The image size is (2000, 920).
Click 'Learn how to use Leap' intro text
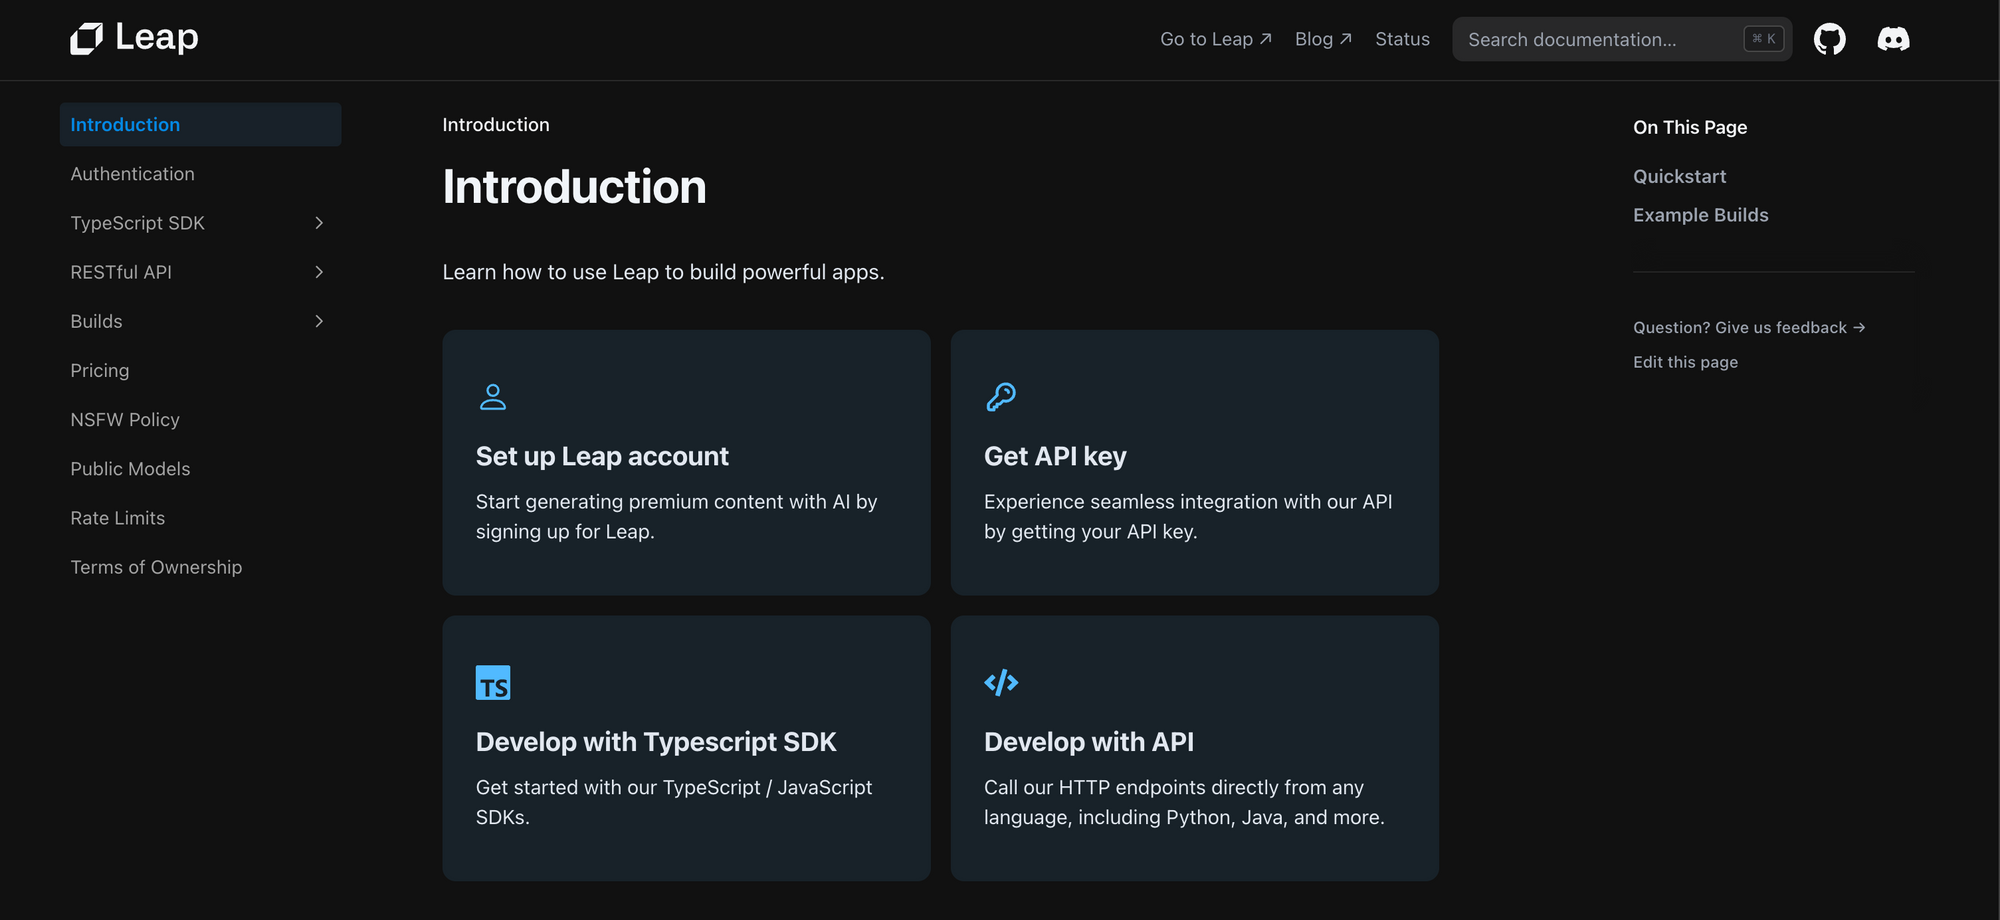point(663,272)
